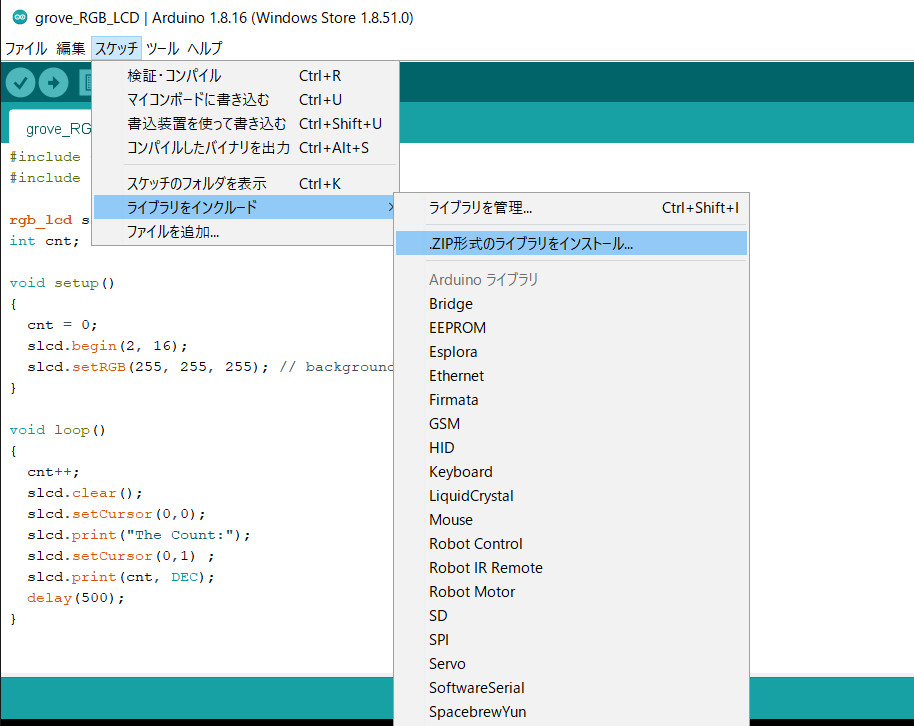
Task: Click コンパイルしたバイナリを出力 menu item
Action: (x=209, y=148)
